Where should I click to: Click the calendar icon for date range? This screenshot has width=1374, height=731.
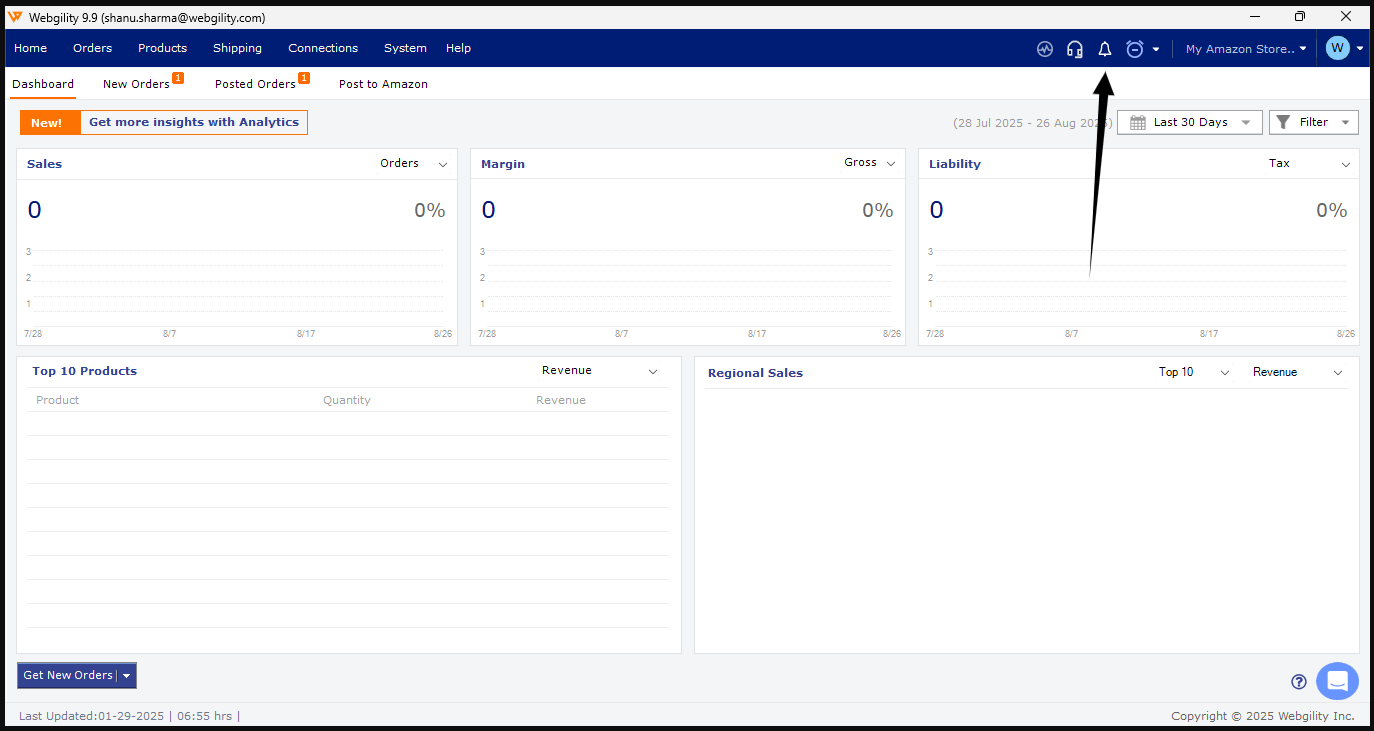1137,123
